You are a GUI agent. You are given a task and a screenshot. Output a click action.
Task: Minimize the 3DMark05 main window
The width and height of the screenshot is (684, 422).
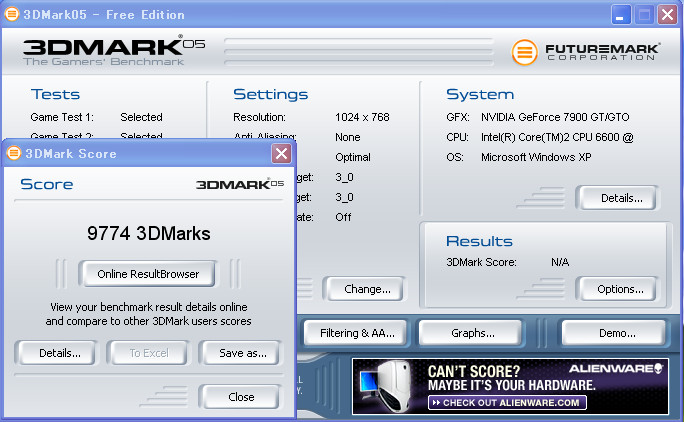click(622, 15)
